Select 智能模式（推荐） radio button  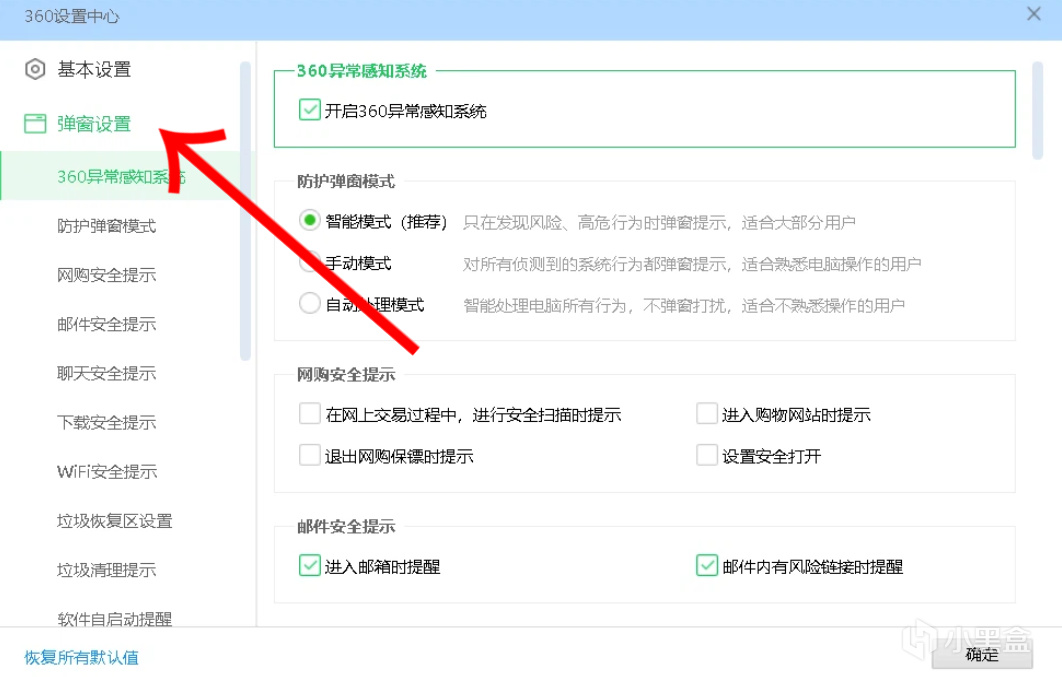[310, 221]
